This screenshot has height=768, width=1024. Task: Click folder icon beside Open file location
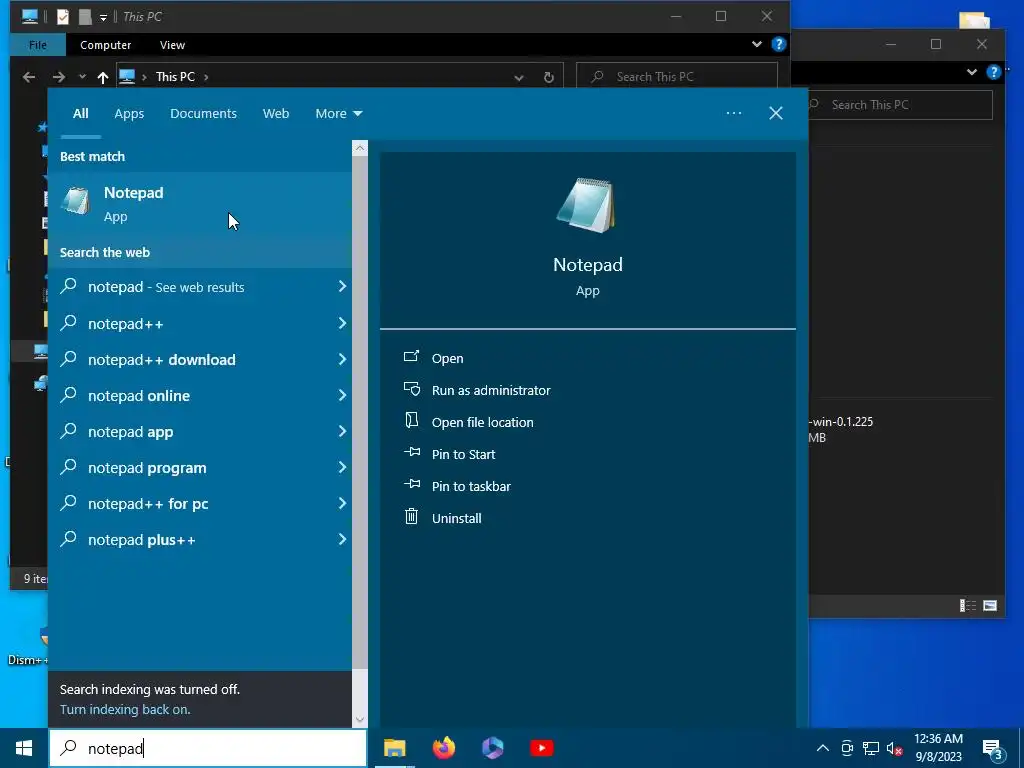[x=411, y=420]
